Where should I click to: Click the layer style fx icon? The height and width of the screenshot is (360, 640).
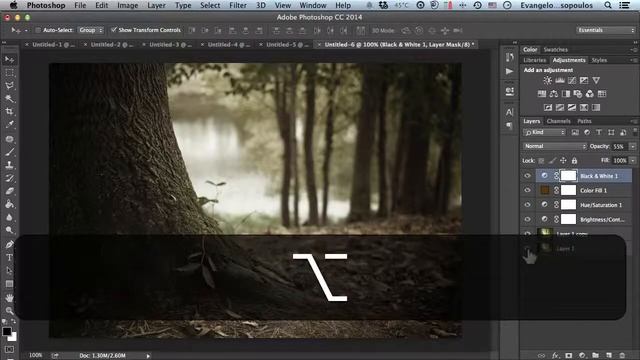[555, 356]
